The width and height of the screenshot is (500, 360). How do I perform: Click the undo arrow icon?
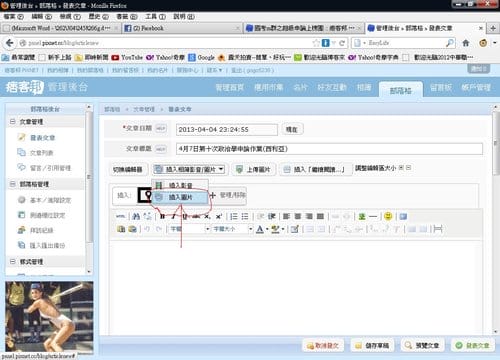(x=147, y=229)
